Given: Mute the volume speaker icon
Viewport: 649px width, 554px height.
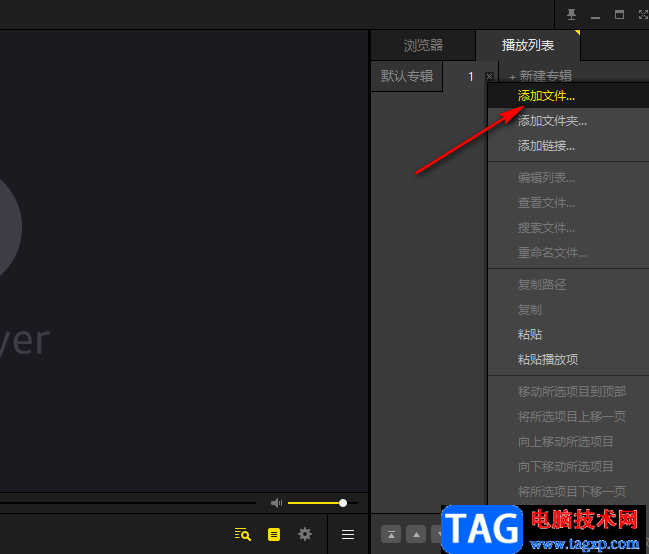Looking at the screenshot, I should pyautogui.click(x=276, y=503).
